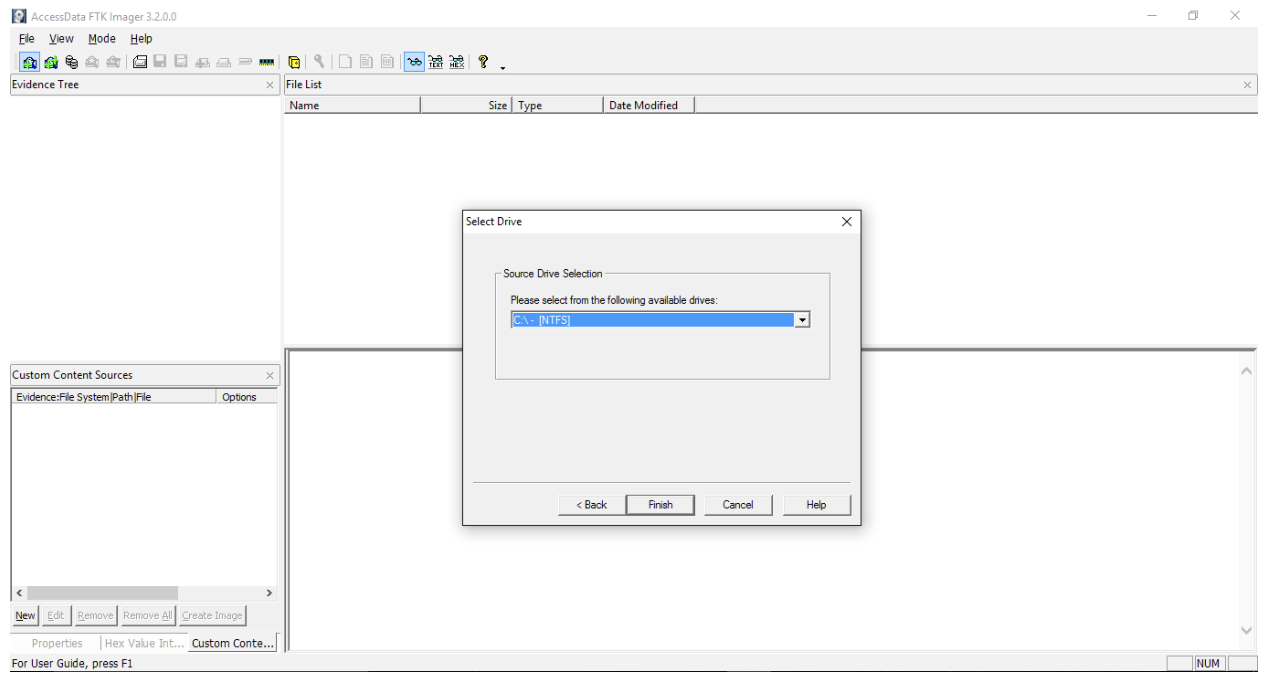Open the Mode menu
1268x684 pixels.
(102, 39)
